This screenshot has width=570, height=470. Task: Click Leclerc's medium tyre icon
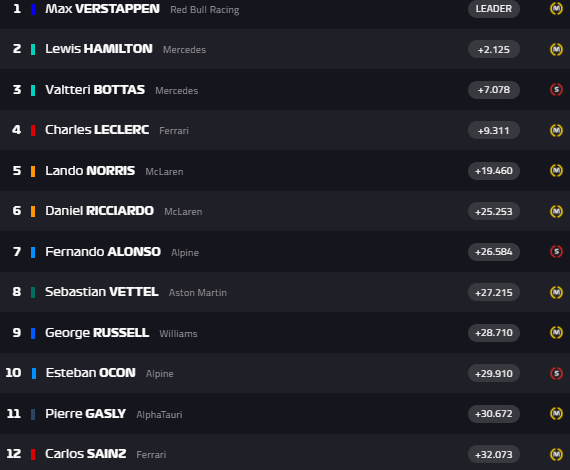556,130
